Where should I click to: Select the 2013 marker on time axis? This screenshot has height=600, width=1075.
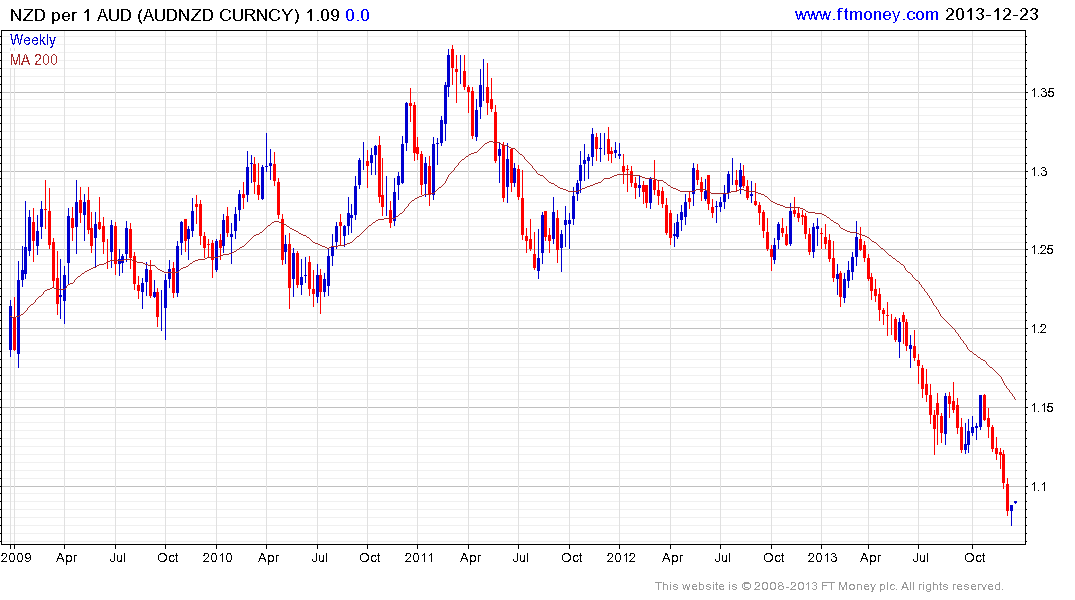click(822, 556)
